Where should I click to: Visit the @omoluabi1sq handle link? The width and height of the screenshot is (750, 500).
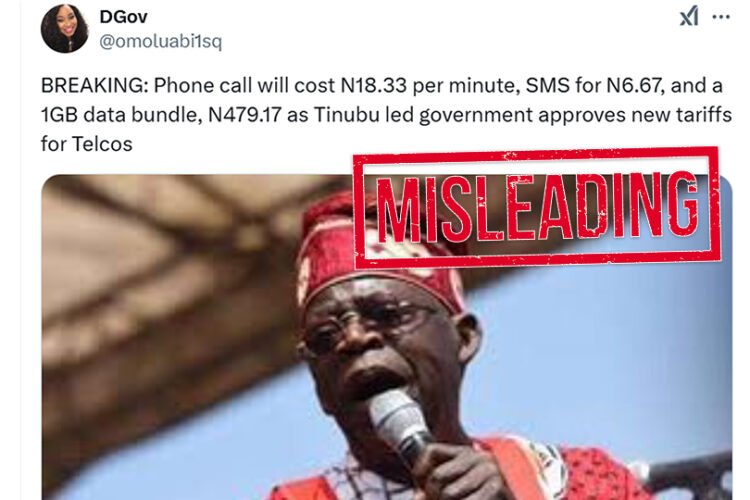(161, 42)
